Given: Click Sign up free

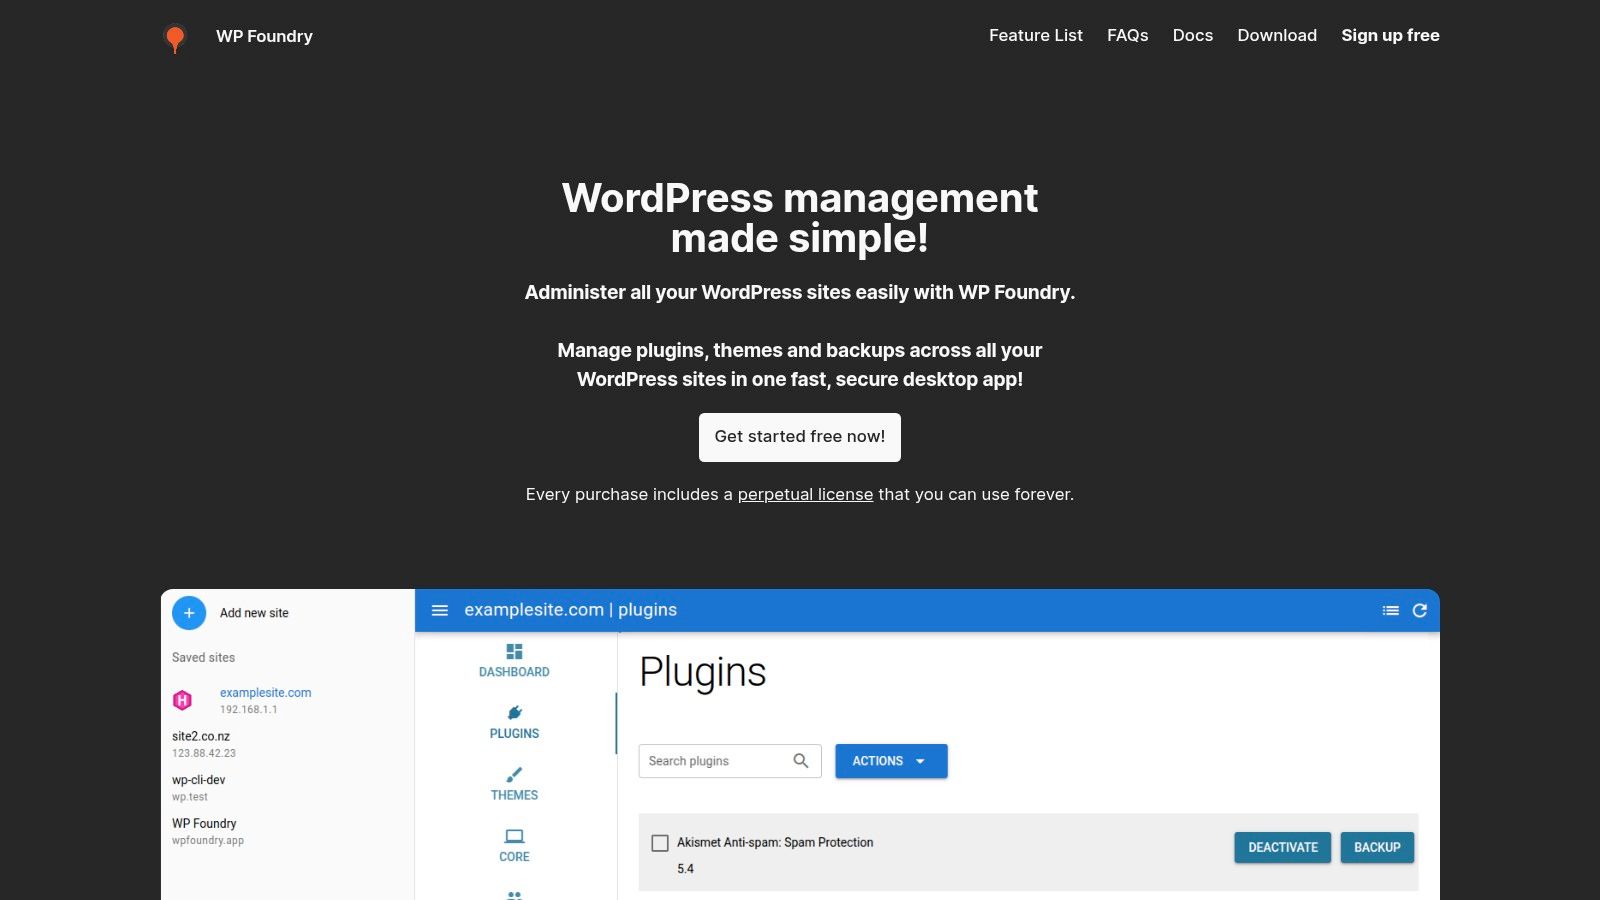Looking at the screenshot, I should click(x=1390, y=35).
